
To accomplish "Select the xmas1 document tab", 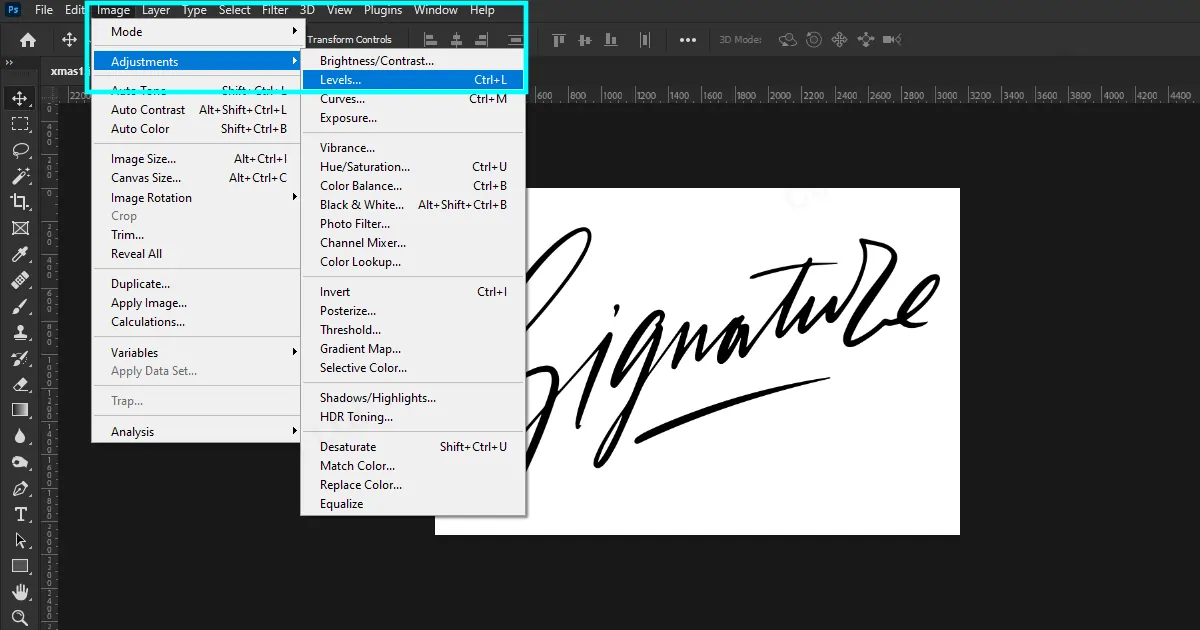I will (x=65, y=71).
